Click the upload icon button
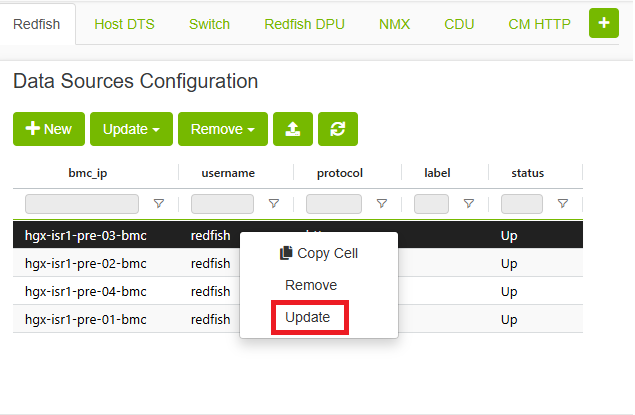635x415 pixels. 293,129
